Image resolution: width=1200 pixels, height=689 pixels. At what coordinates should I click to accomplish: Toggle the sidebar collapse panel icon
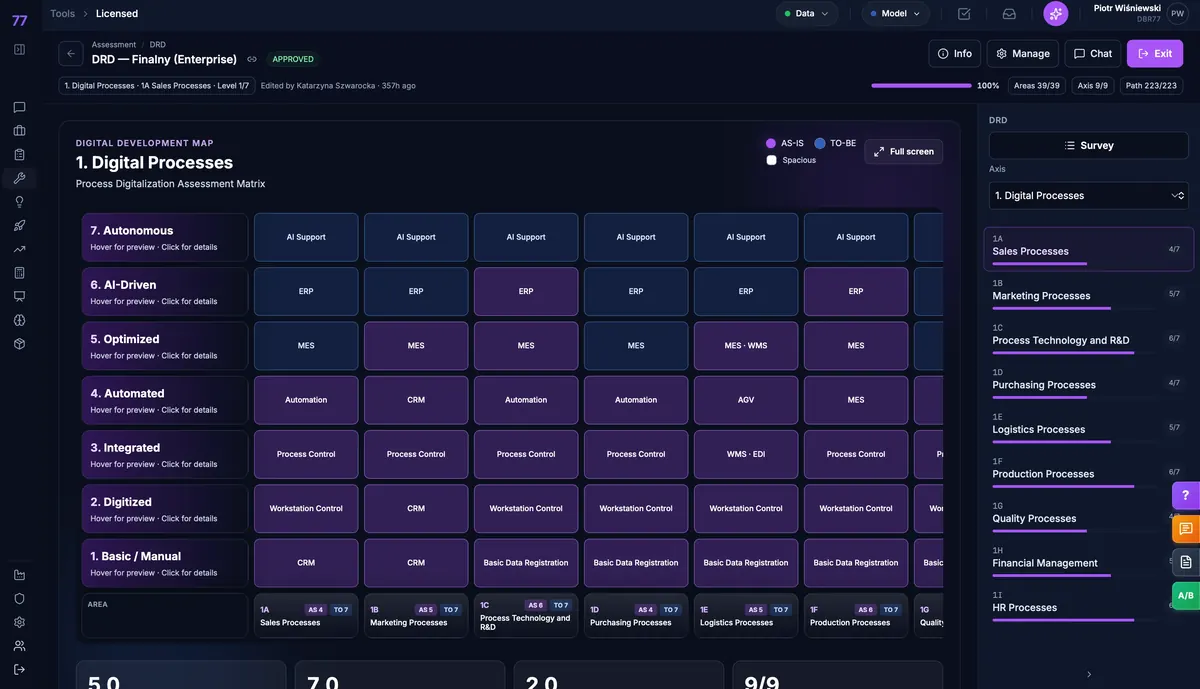[19, 49]
